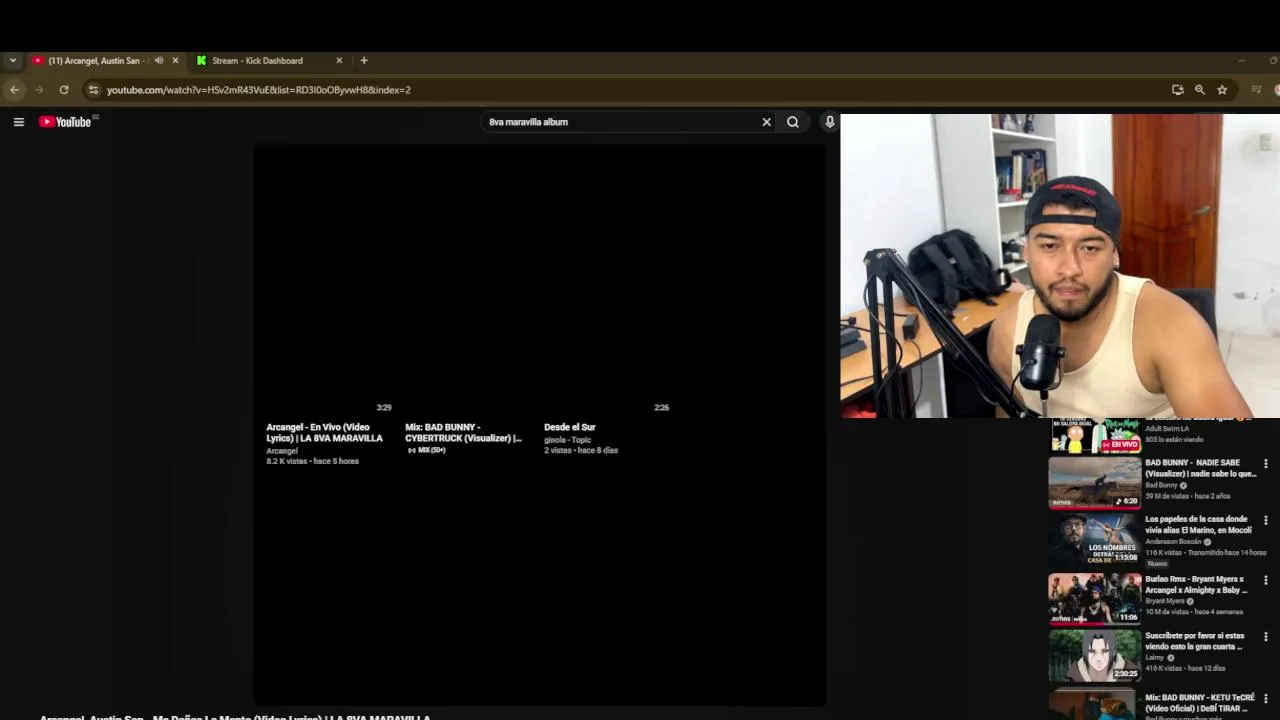Open site information icon in address bar

93,90
